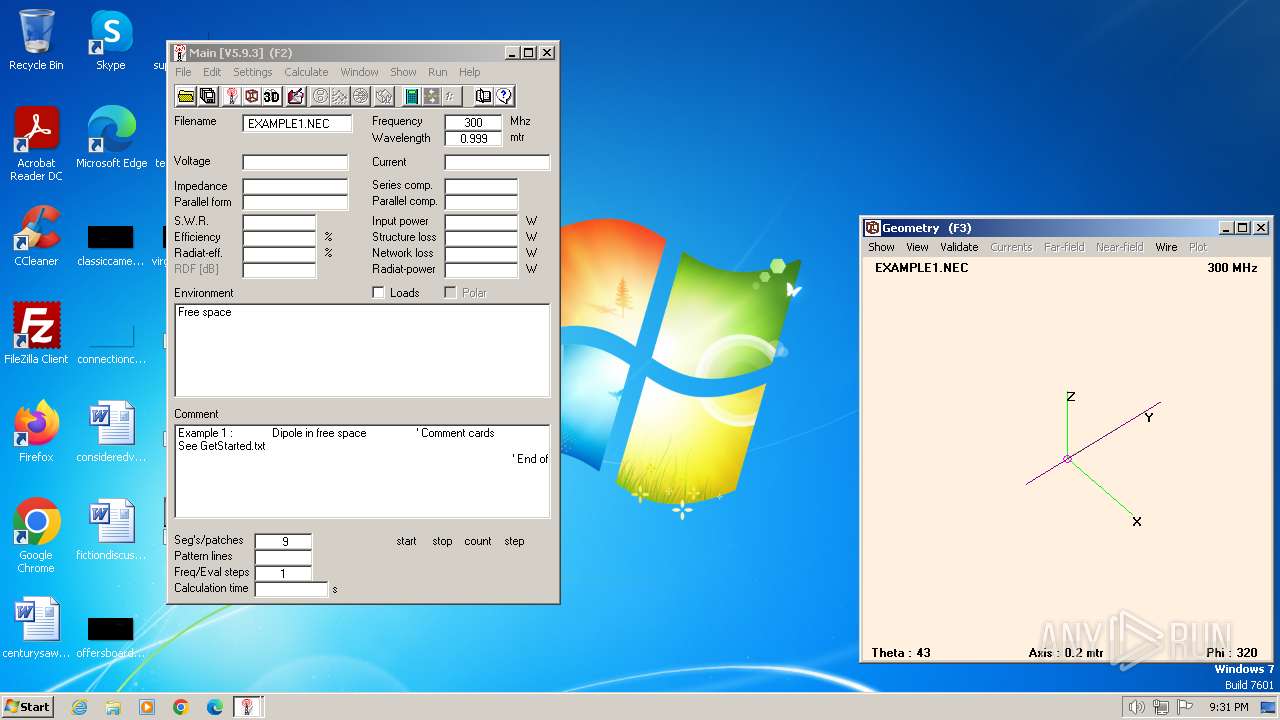Click the taskbar clock showing 9:31 PM
The width and height of the screenshot is (1280, 720).
click(x=1228, y=707)
